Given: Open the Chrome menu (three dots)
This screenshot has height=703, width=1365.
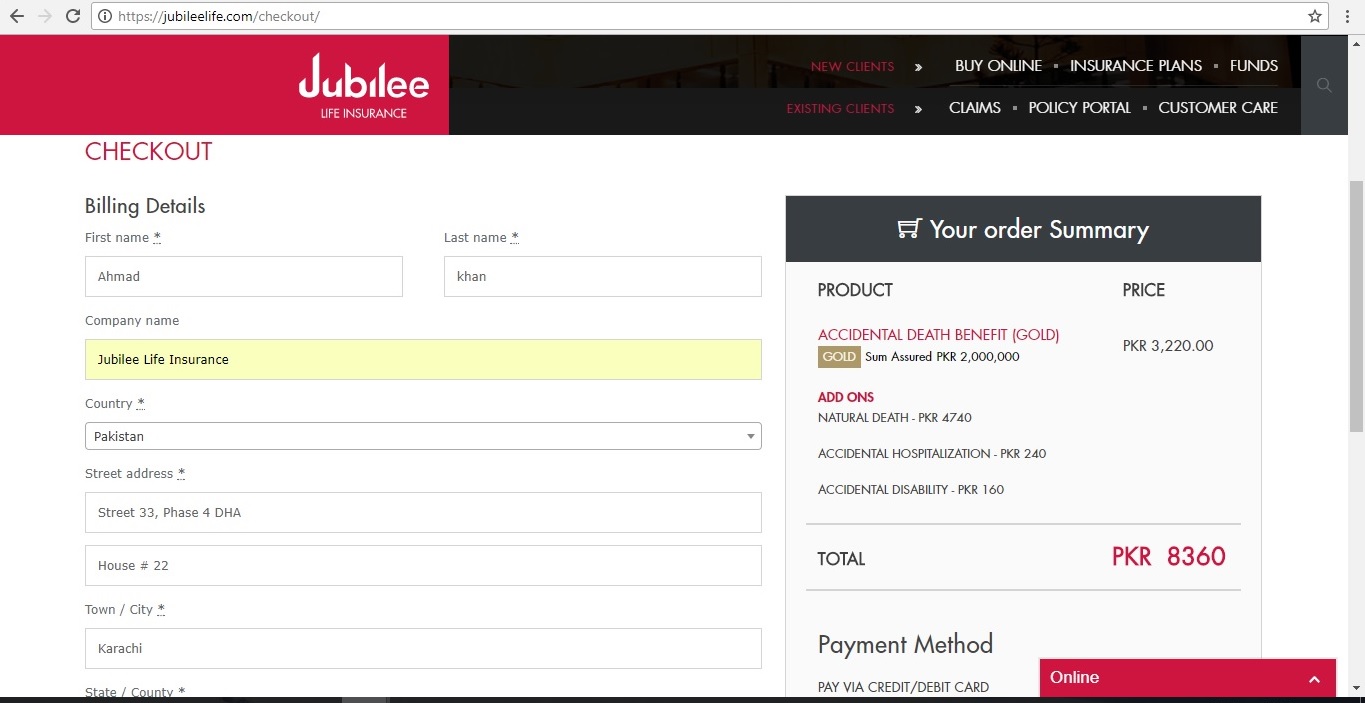Looking at the screenshot, I should click(1348, 16).
